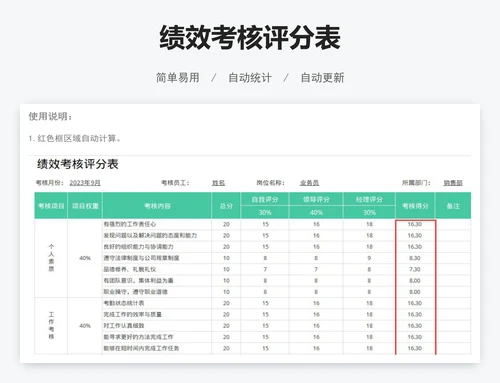Click the 完成工作的效率与质量 cell
Image resolution: width=500 pixels, height=383 pixels.
157,314
